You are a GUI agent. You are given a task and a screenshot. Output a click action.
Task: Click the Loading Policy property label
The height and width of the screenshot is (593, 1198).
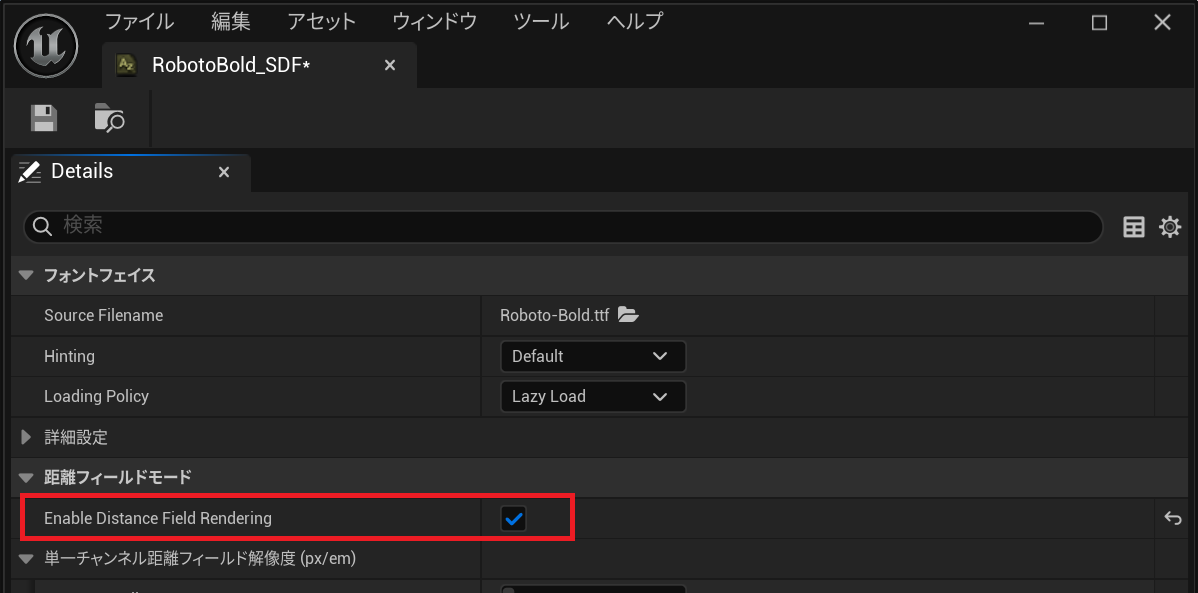pyautogui.click(x=96, y=397)
